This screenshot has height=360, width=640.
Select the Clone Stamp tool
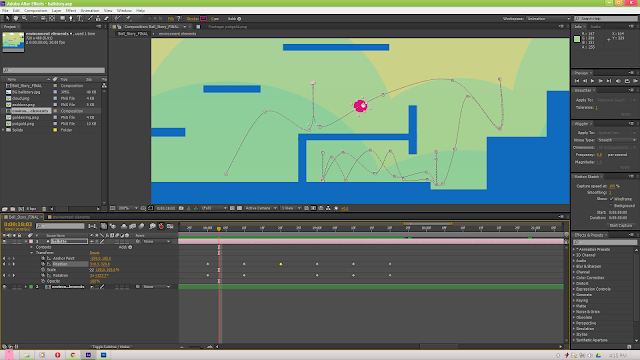point(98,18)
